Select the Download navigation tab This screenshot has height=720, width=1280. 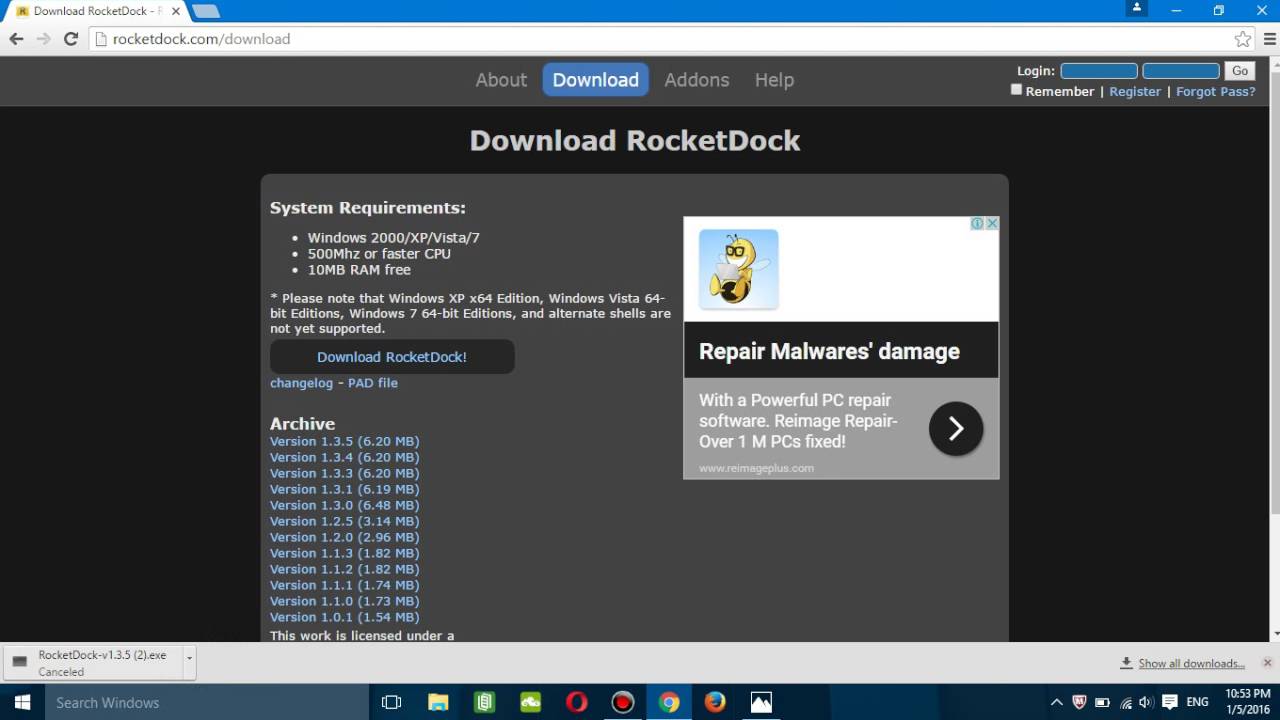click(x=596, y=80)
